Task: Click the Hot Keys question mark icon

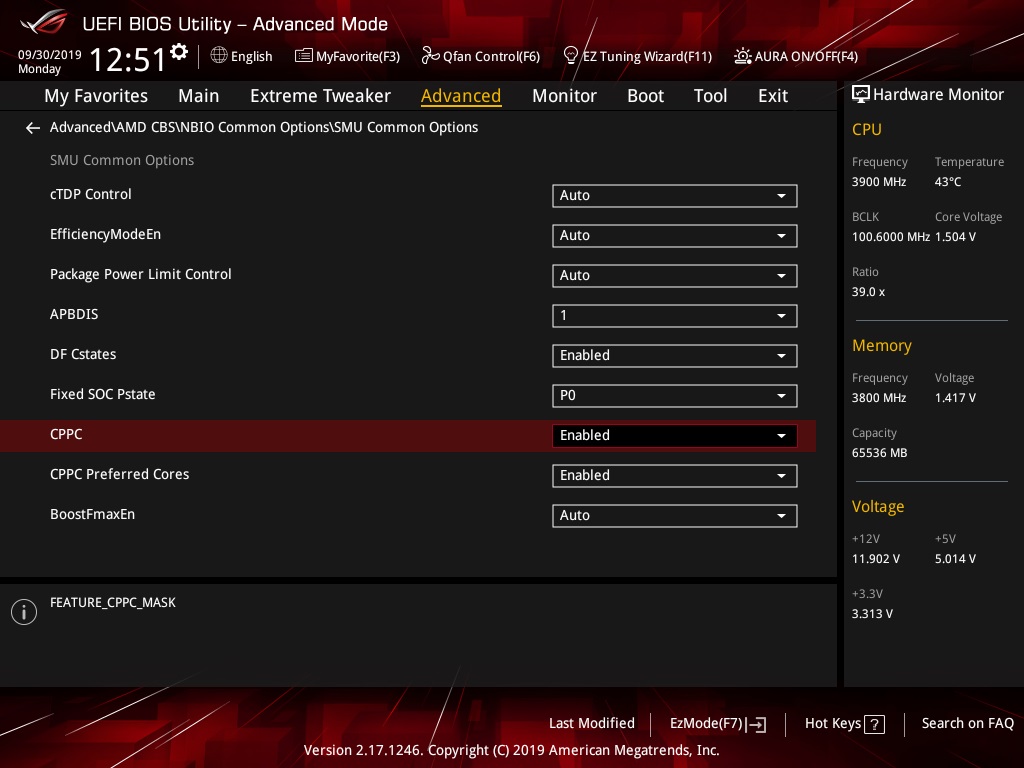Action: click(x=874, y=724)
